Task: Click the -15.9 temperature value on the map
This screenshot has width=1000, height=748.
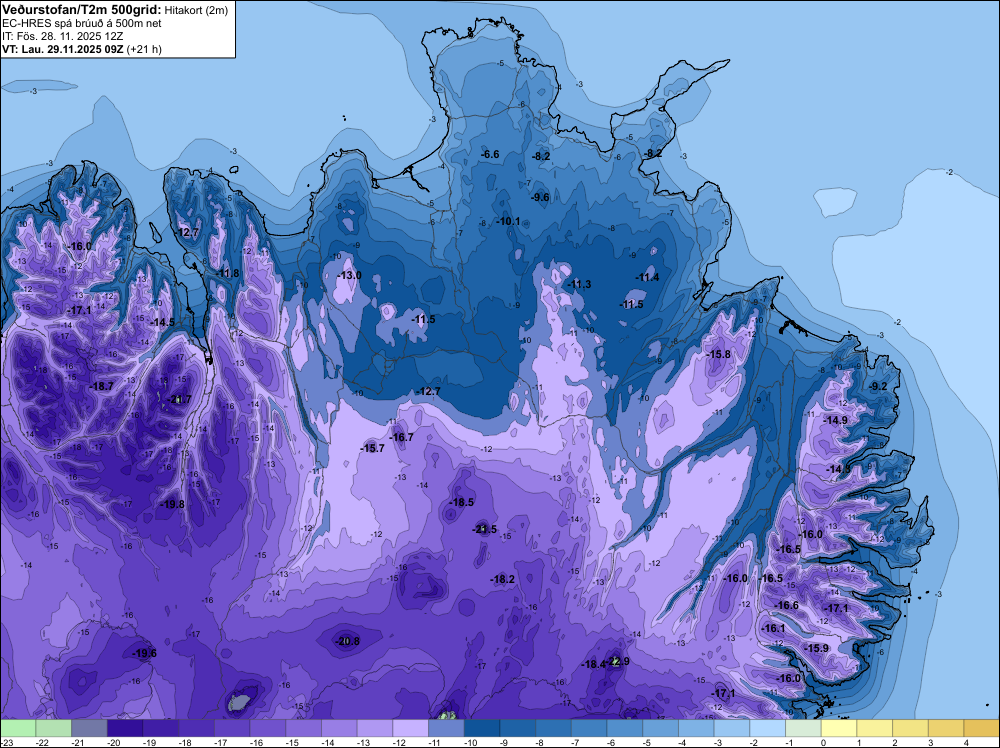Action: pyautogui.click(x=816, y=648)
